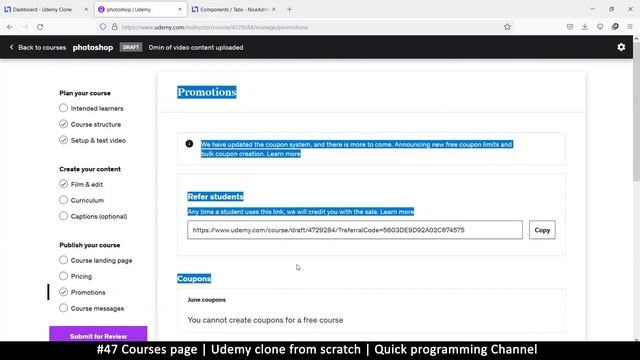
Task: Click the photoshop course title
Action: point(93,47)
